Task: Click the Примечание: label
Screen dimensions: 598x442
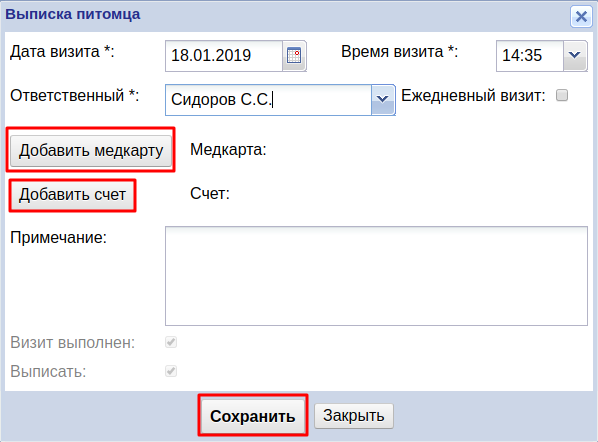Action: (58, 238)
